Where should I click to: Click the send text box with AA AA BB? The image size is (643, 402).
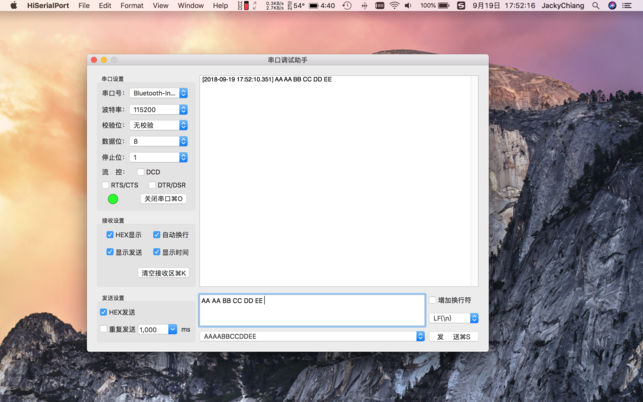pos(312,310)
